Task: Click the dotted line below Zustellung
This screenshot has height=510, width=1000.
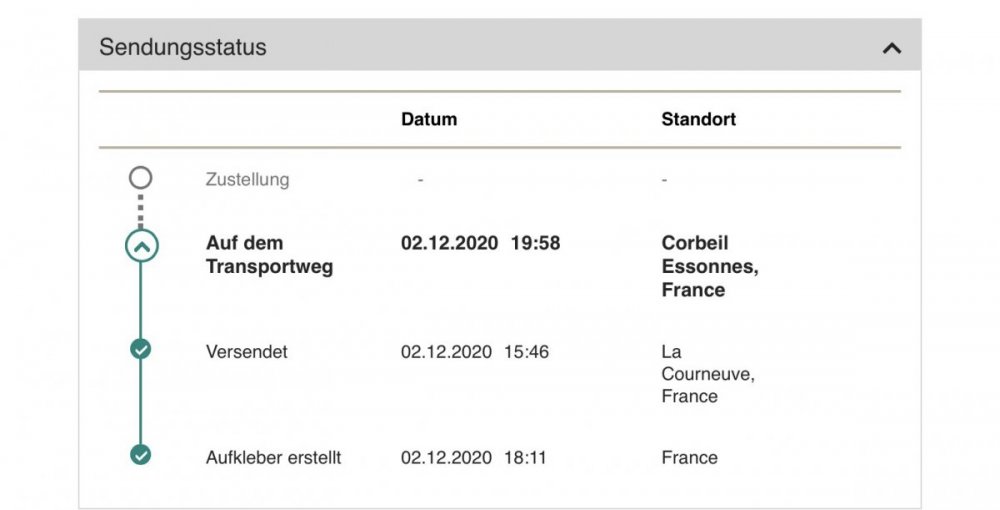Action: (x=140, y=210)
